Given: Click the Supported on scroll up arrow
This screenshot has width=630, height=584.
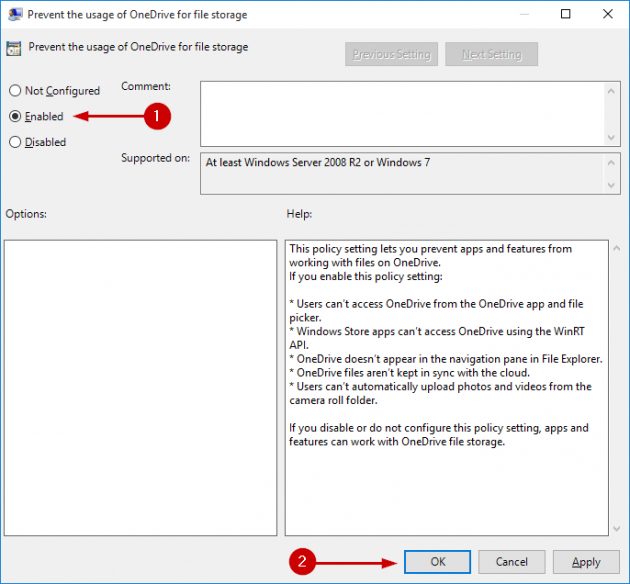Looking at the screenshot, I should [611, 163].
